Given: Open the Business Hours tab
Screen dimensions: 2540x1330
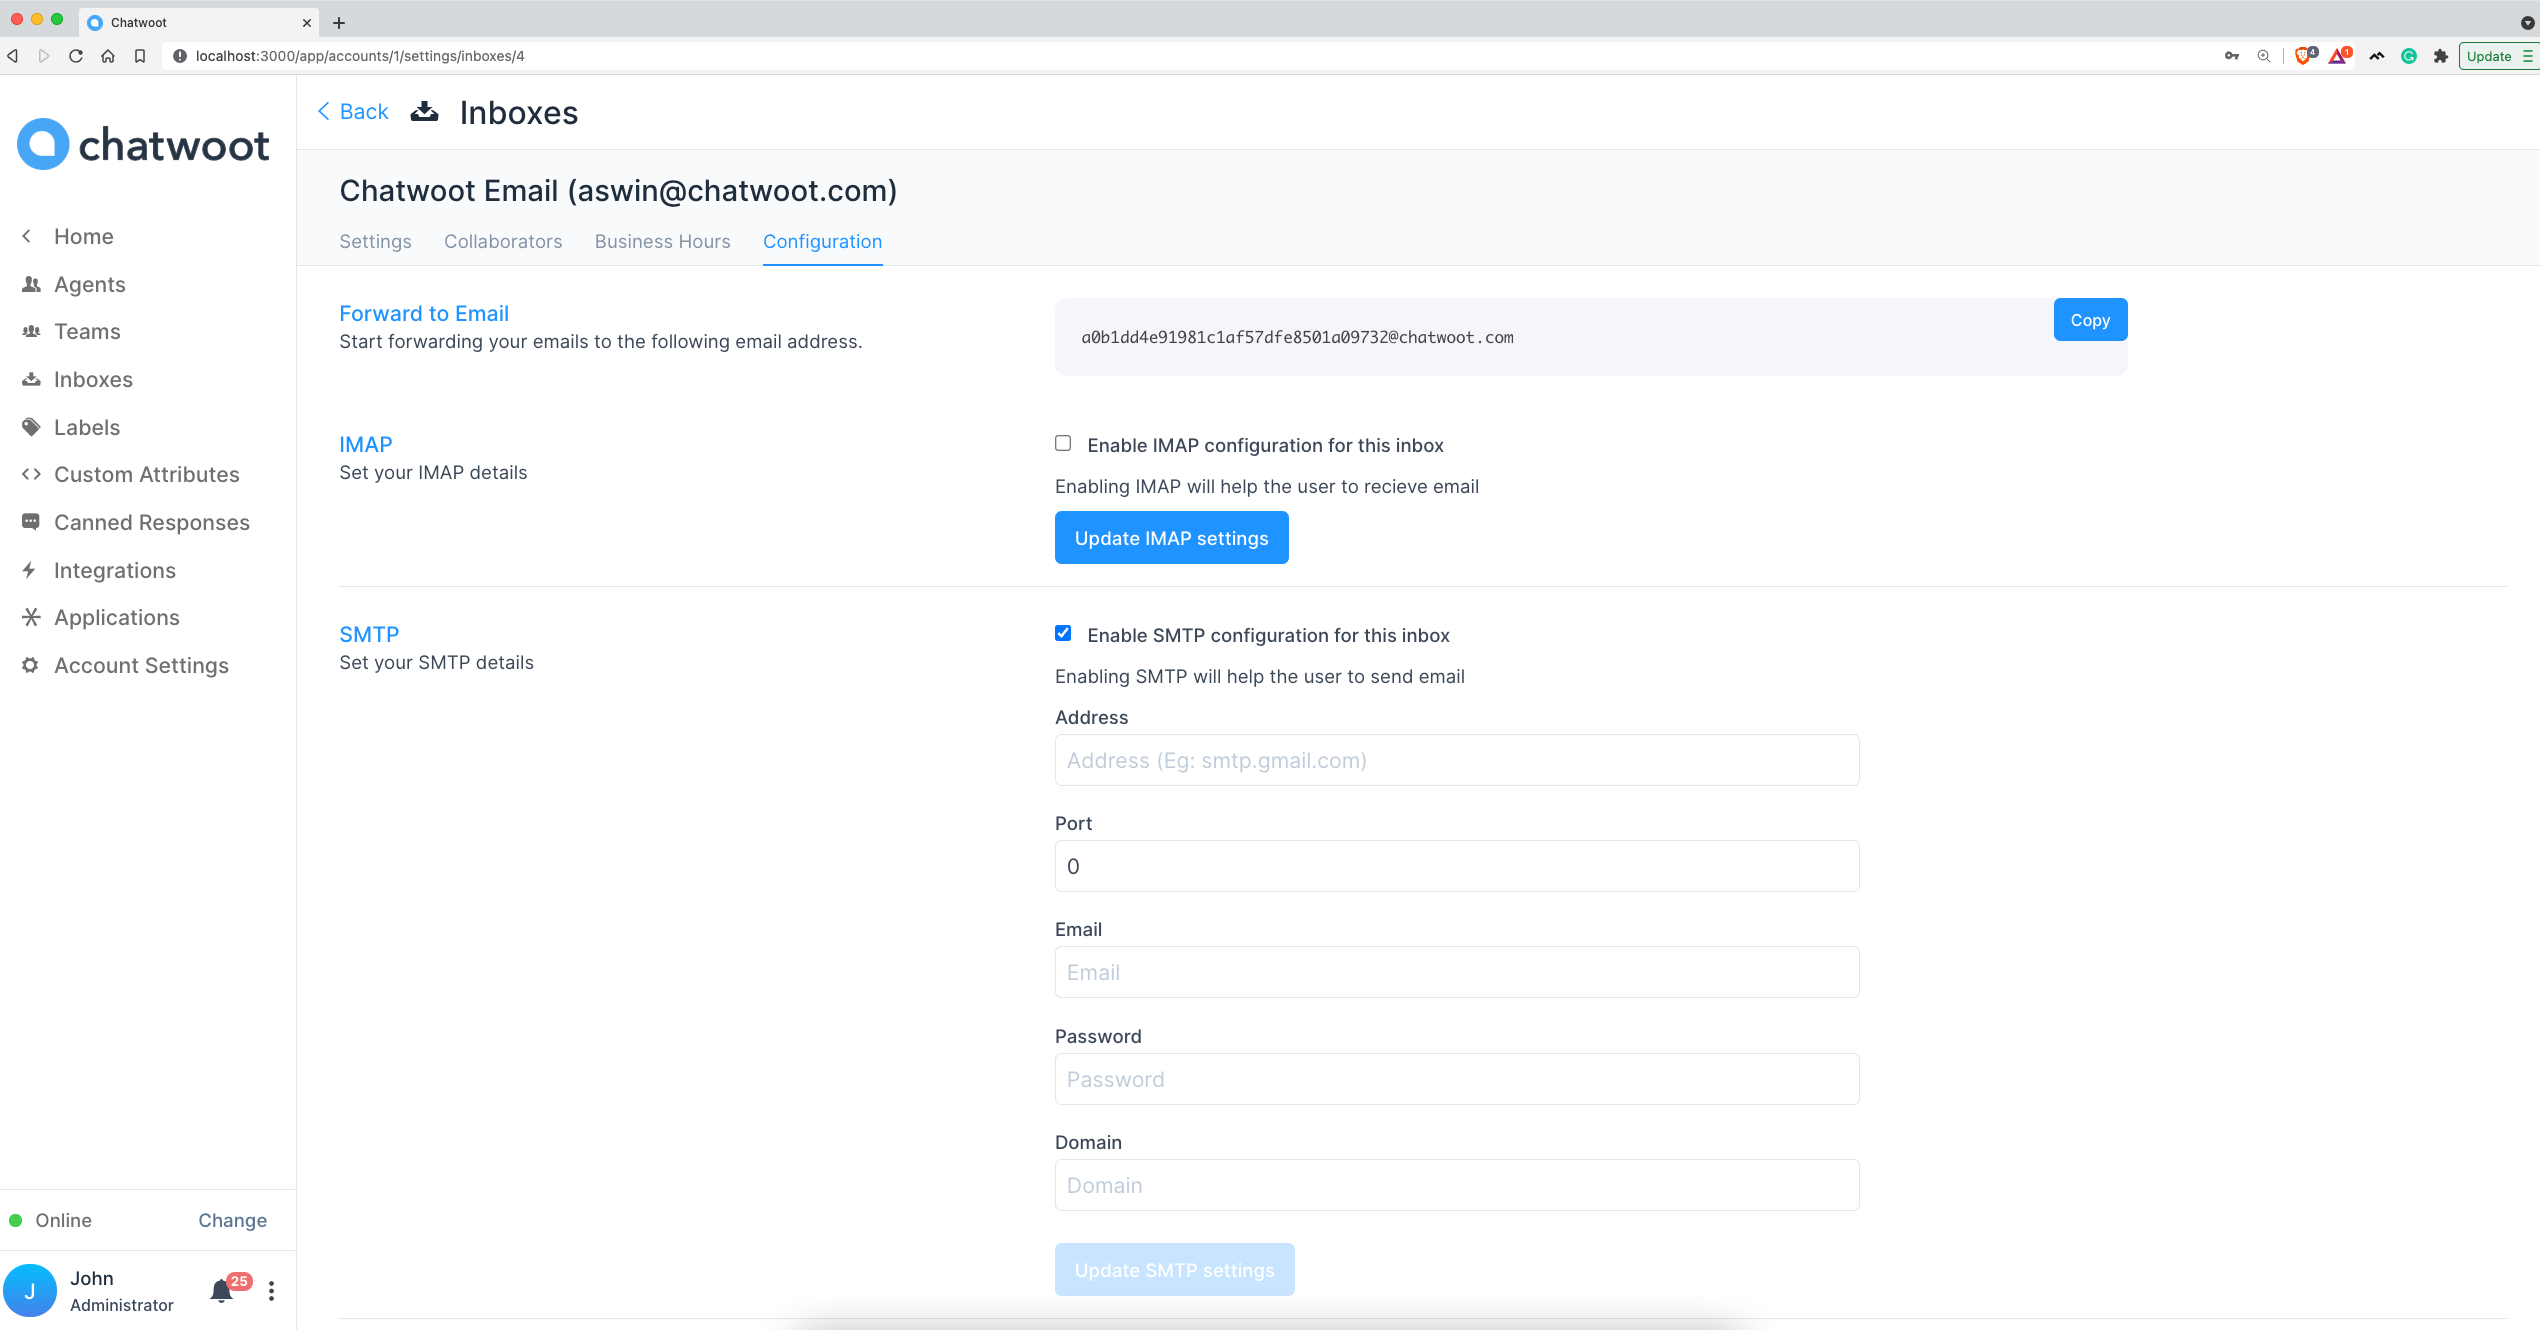Looking at the screenshot, I should coord(662,241).
